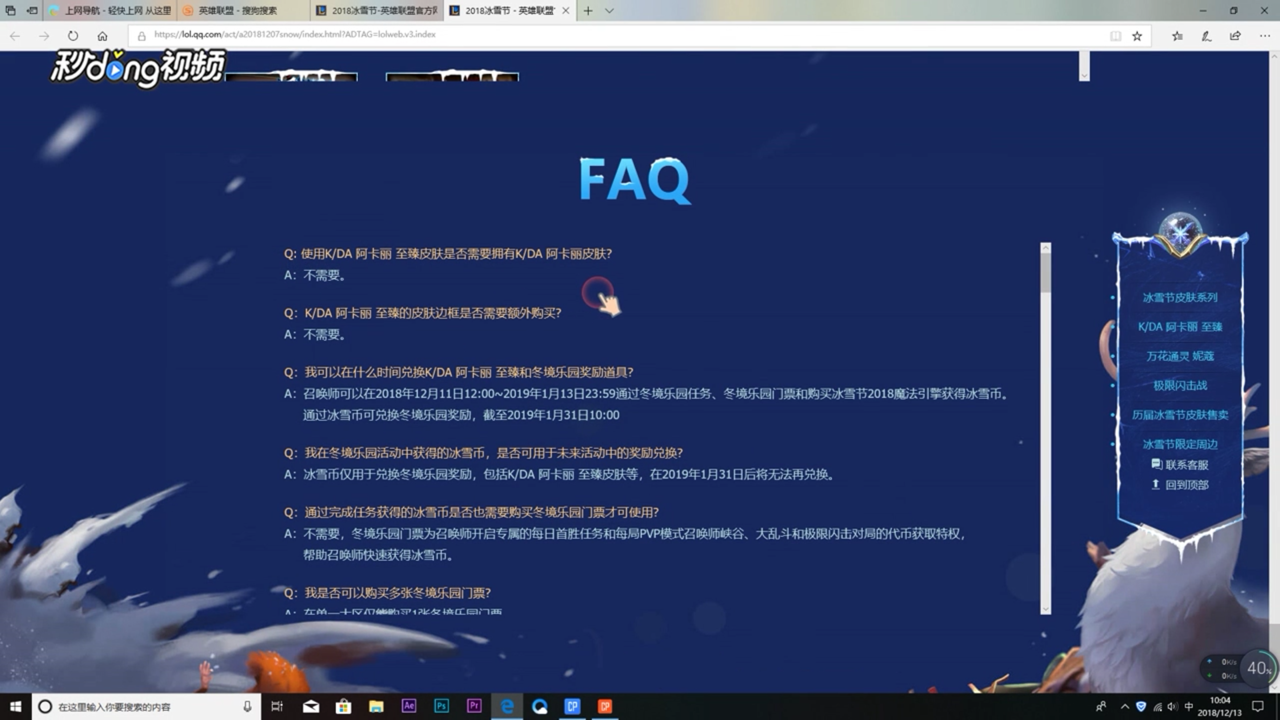1280x720 pixels.
Task: Open the Edge favorites hub icon
Action: tap(1177, 35)
